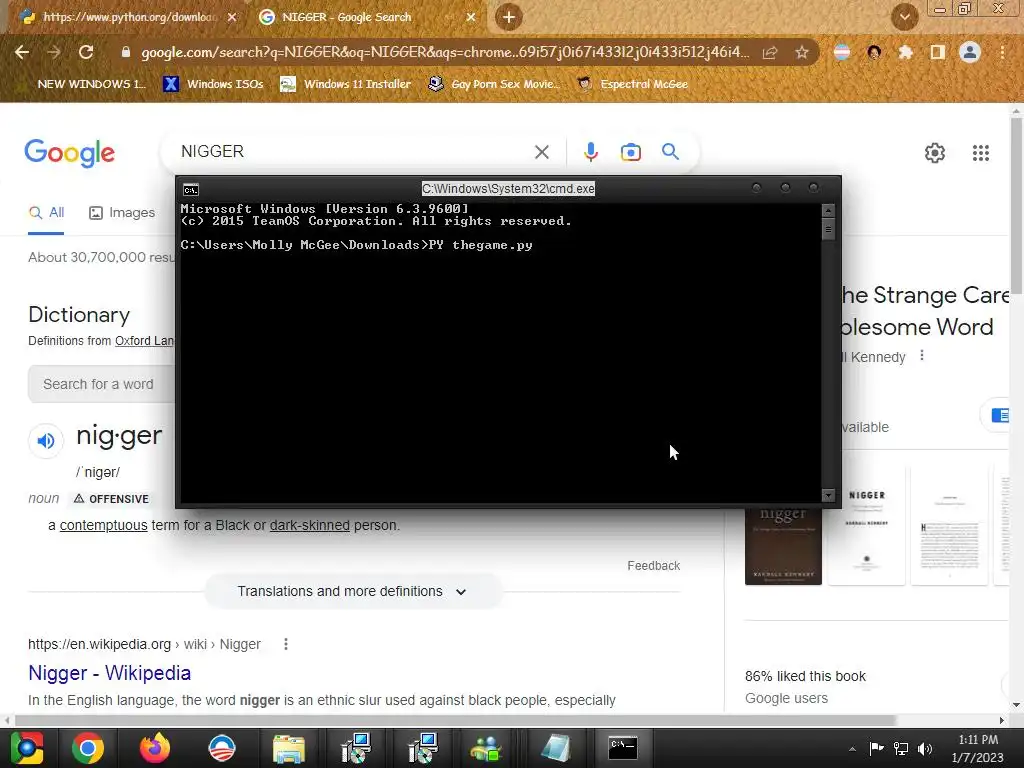Click the network tray icon

(x=901, y=749)
